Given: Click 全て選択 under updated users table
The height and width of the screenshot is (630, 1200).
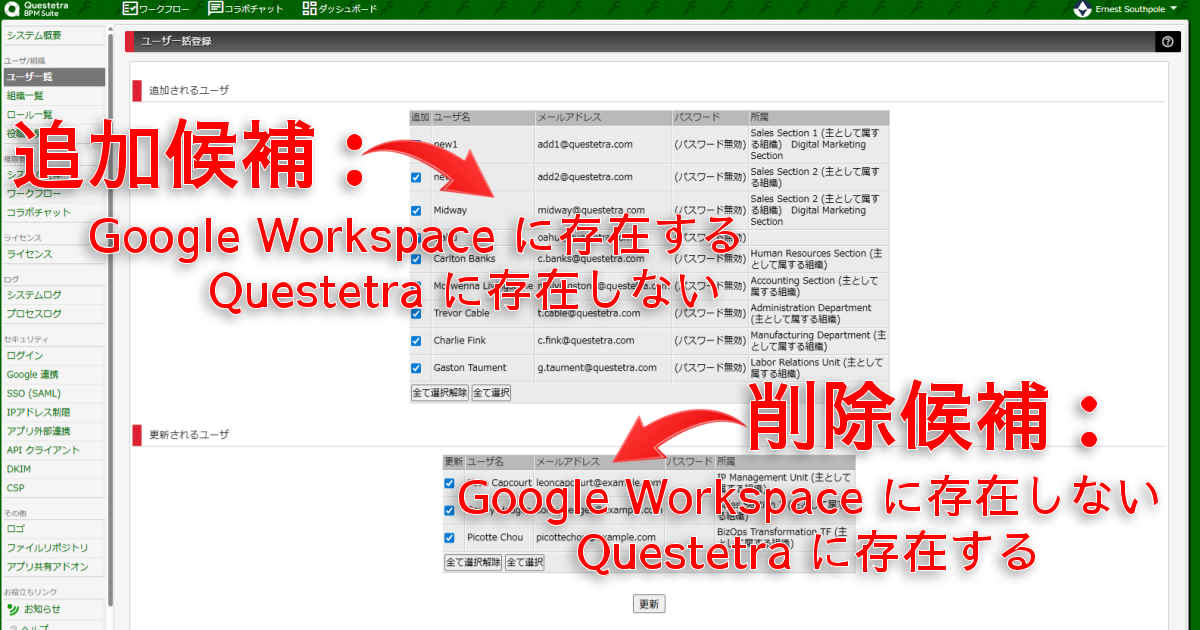Looking at the screenshot, I should [525, 563].
